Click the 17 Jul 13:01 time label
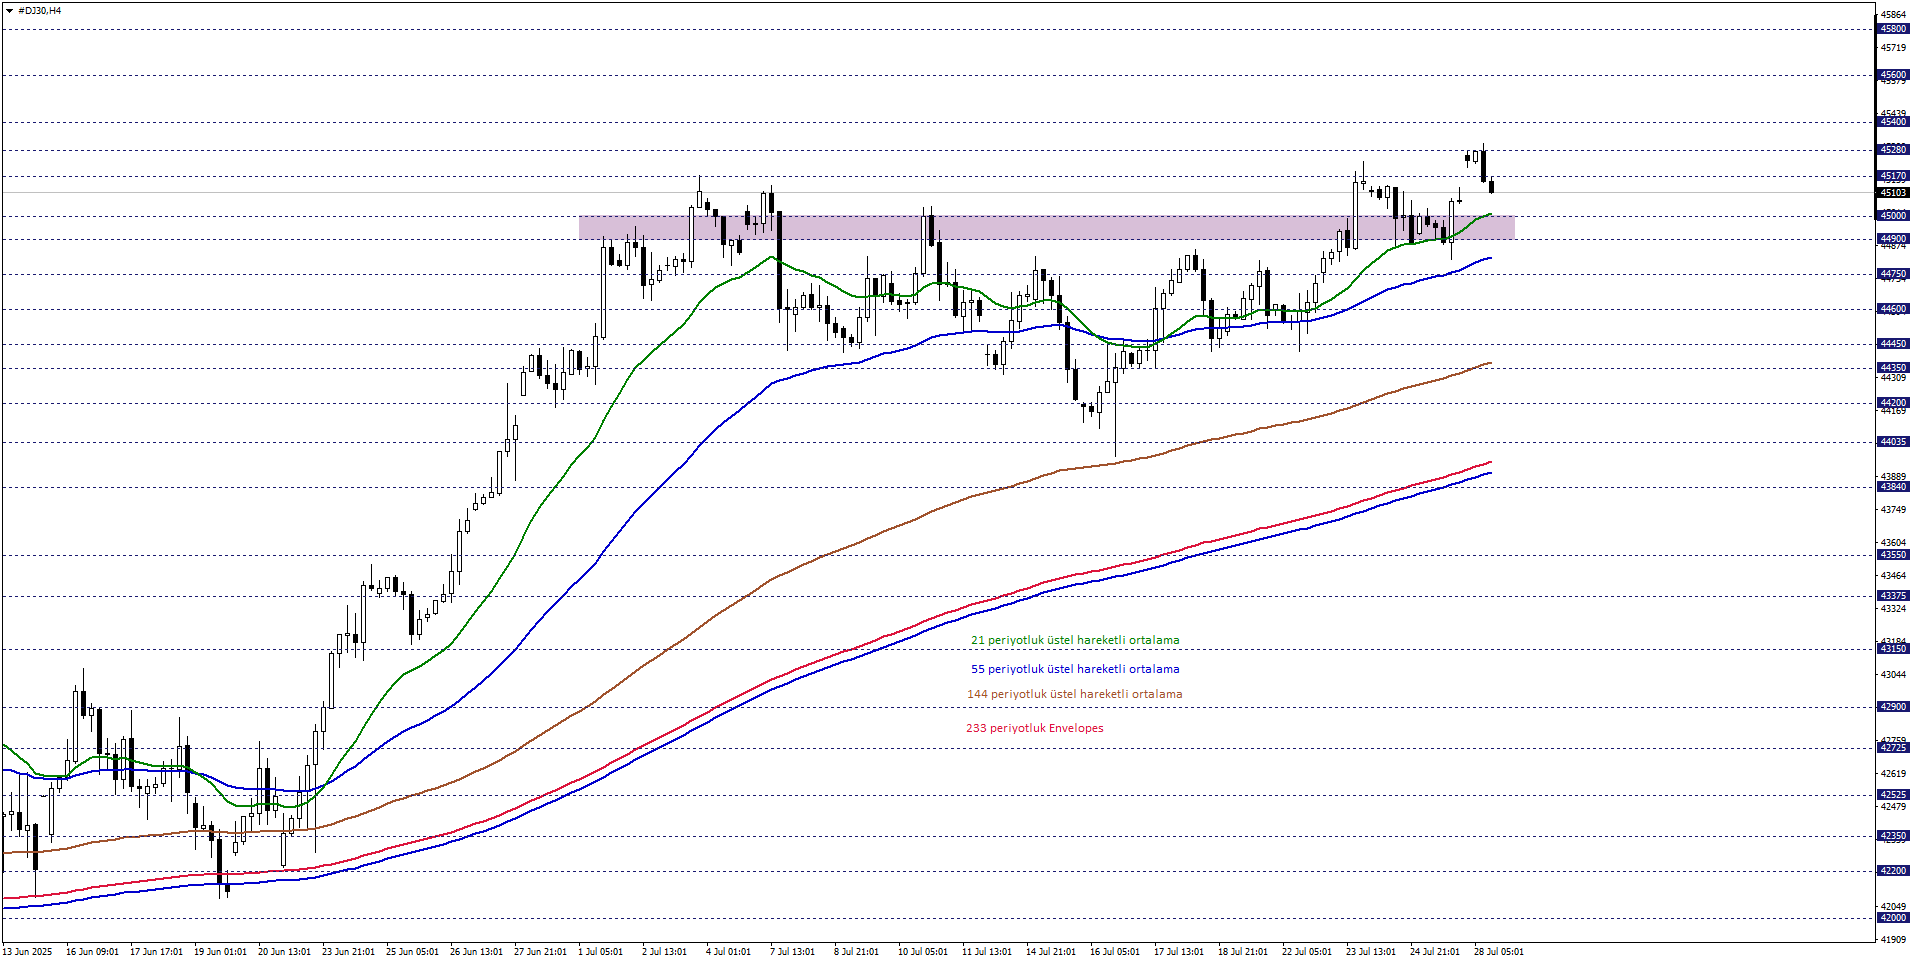 point(1179,952)
